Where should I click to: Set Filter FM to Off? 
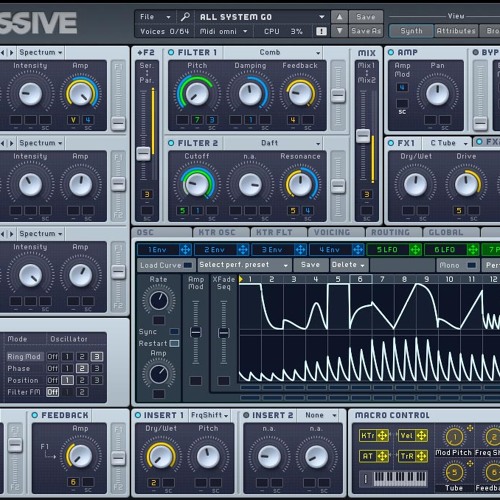pyautogui.click(x=52, y=392)
